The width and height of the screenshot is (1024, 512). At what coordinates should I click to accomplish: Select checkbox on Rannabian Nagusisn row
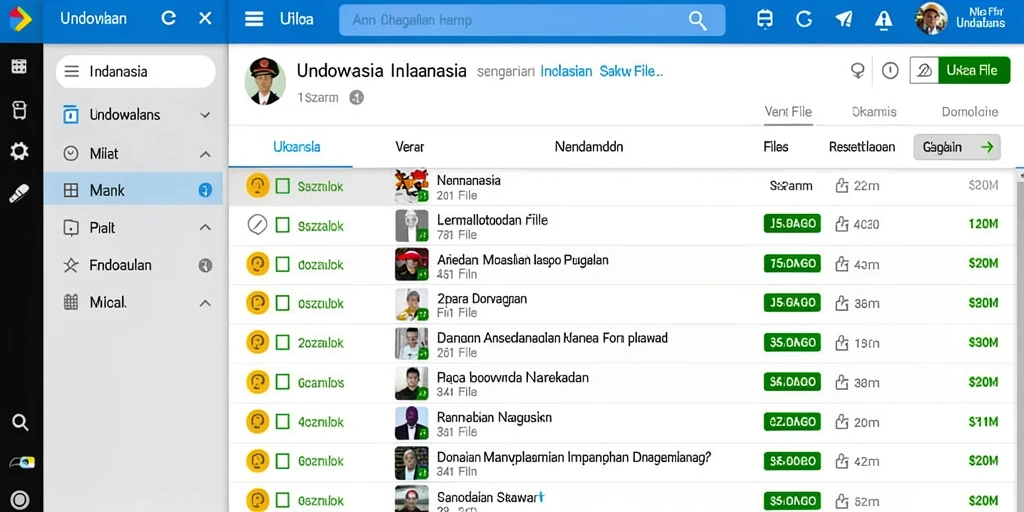282,421
